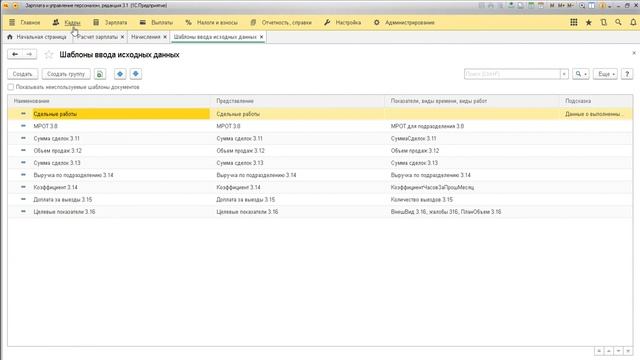Click the КоэффициентЧасовЗаПрошМесяц cell
The height and width of the screenshot is (360, 640).
tap(432, 187)
